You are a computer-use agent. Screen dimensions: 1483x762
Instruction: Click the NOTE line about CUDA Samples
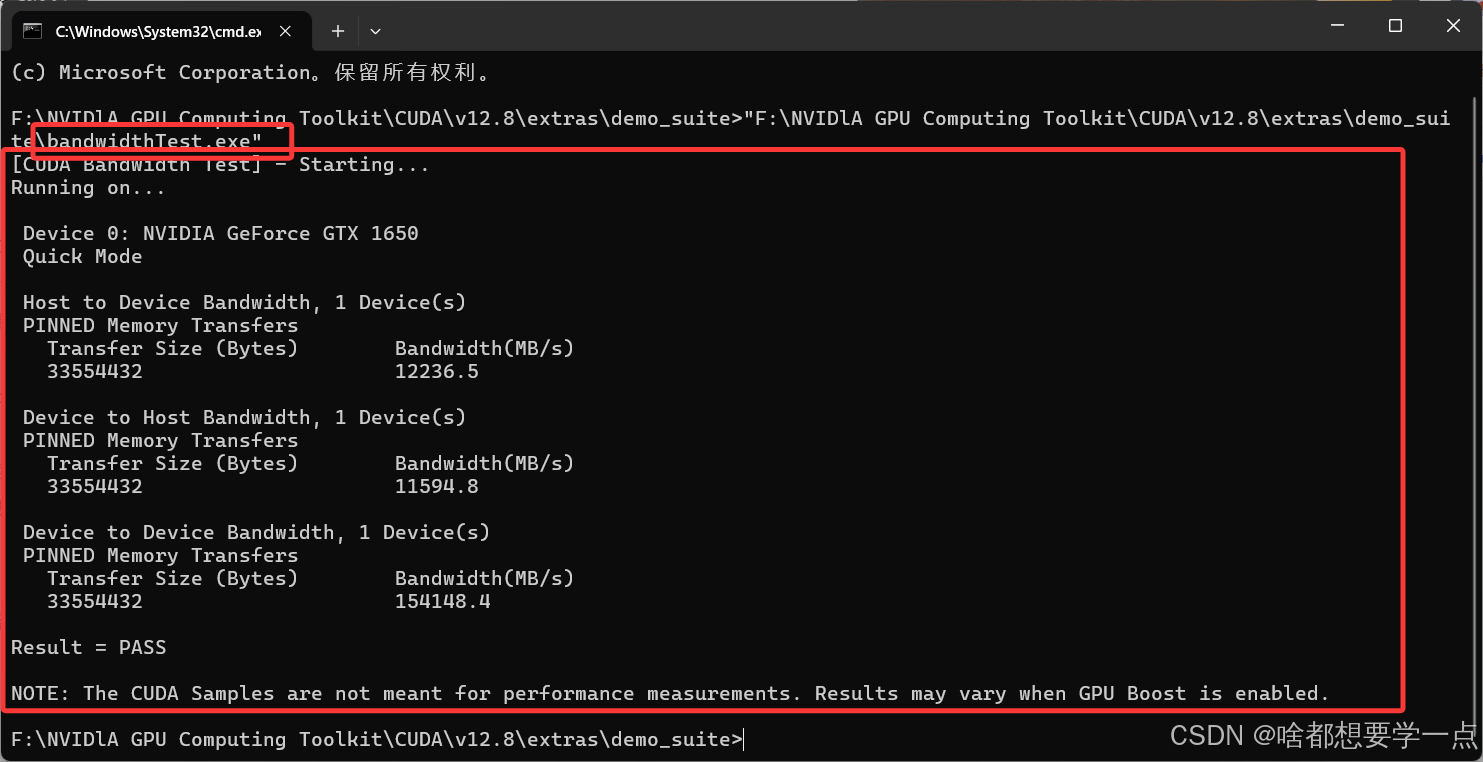670,693
